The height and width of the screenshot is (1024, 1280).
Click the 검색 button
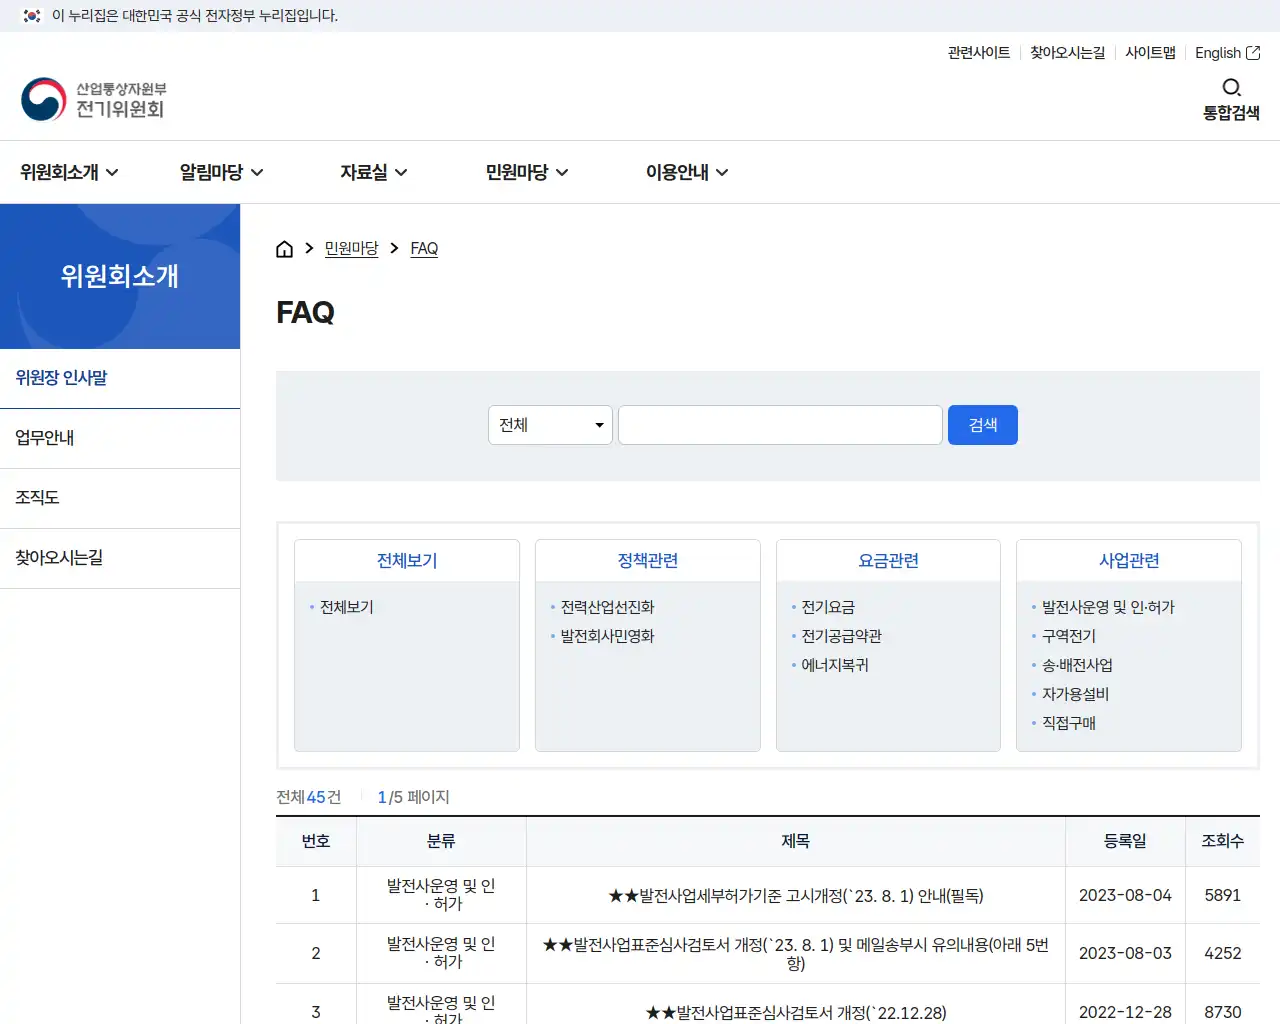coord(982,425)
